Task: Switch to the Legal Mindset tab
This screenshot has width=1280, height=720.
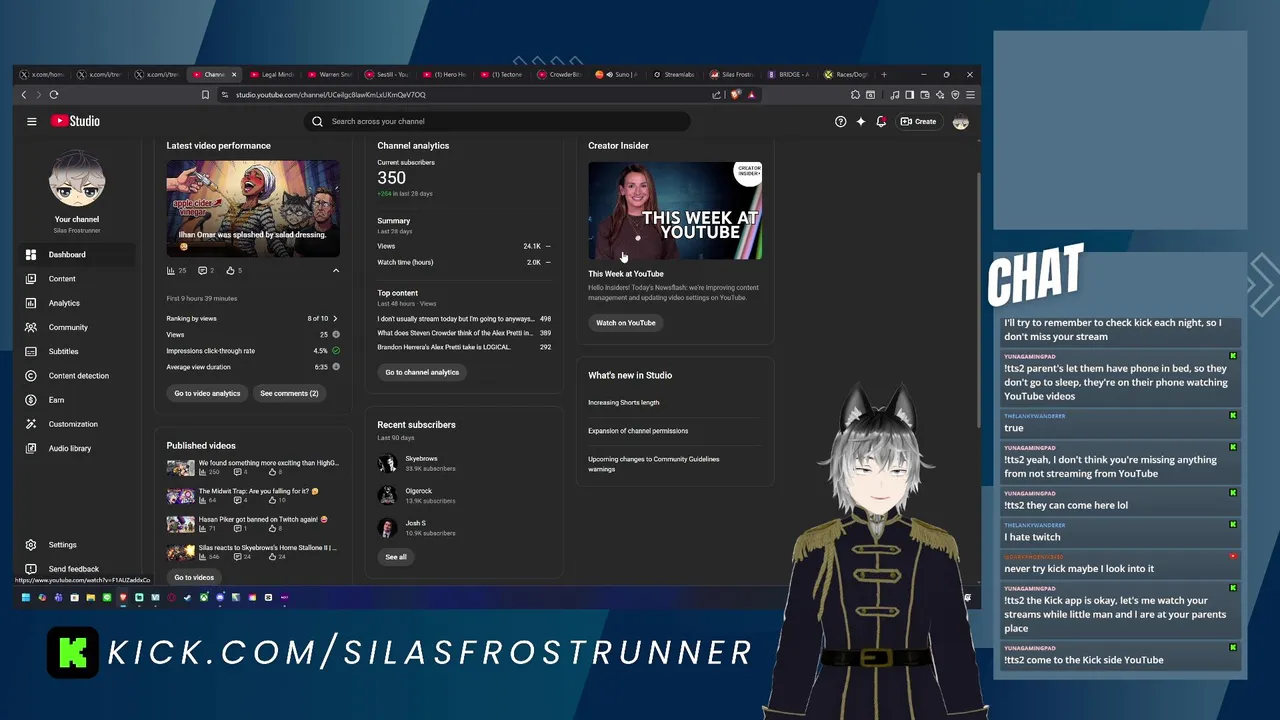Action: (x=272, y=74)
